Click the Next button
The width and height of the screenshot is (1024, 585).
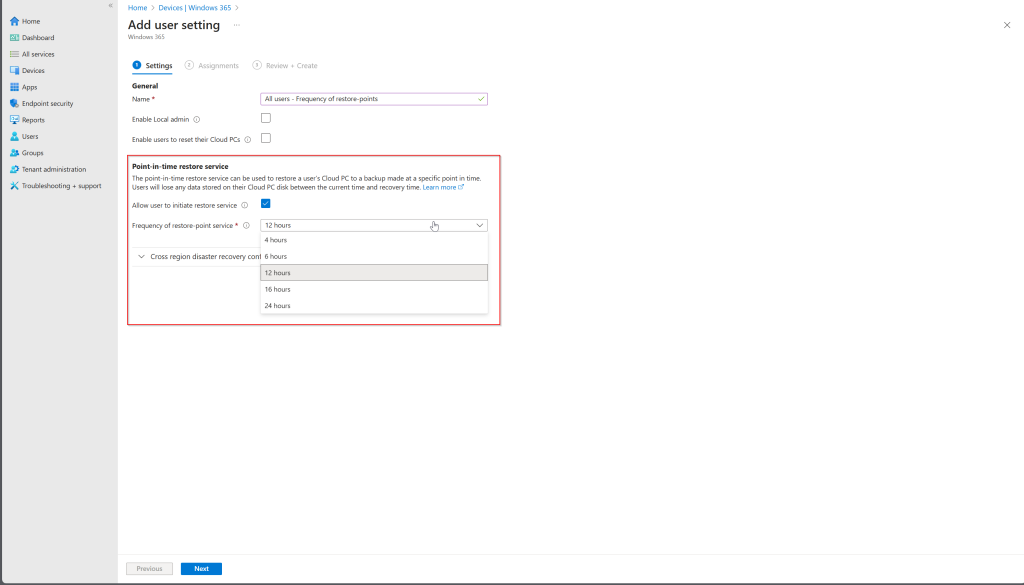(201, 569)
